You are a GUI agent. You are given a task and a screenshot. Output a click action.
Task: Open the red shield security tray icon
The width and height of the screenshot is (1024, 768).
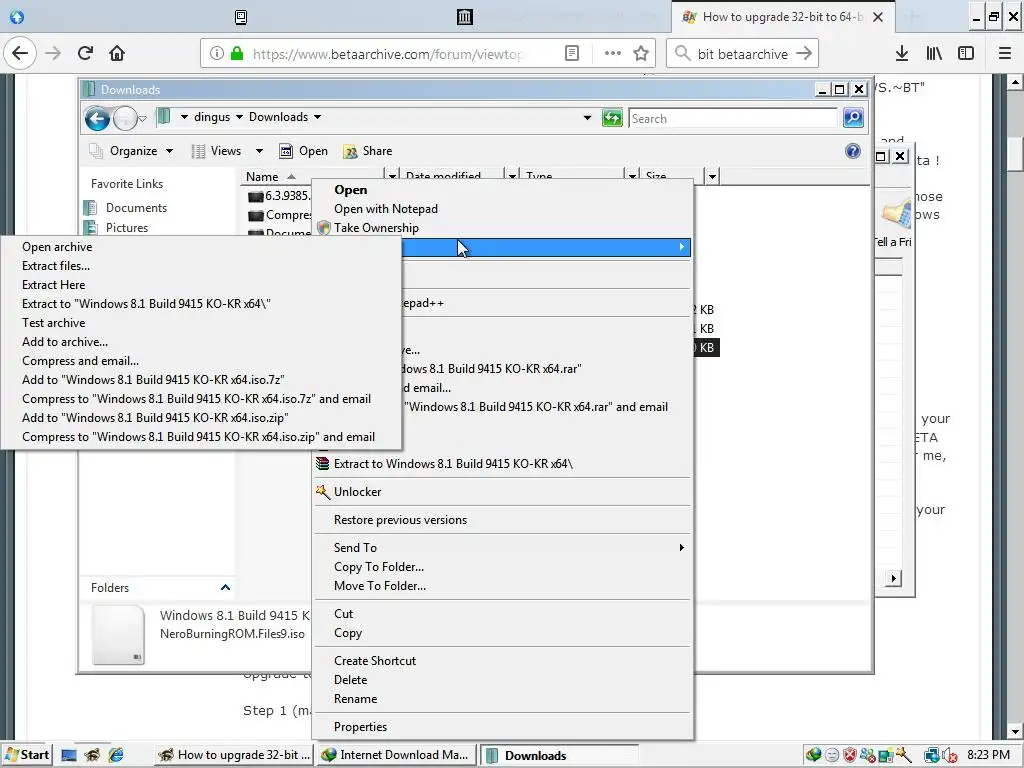[850, 755]
